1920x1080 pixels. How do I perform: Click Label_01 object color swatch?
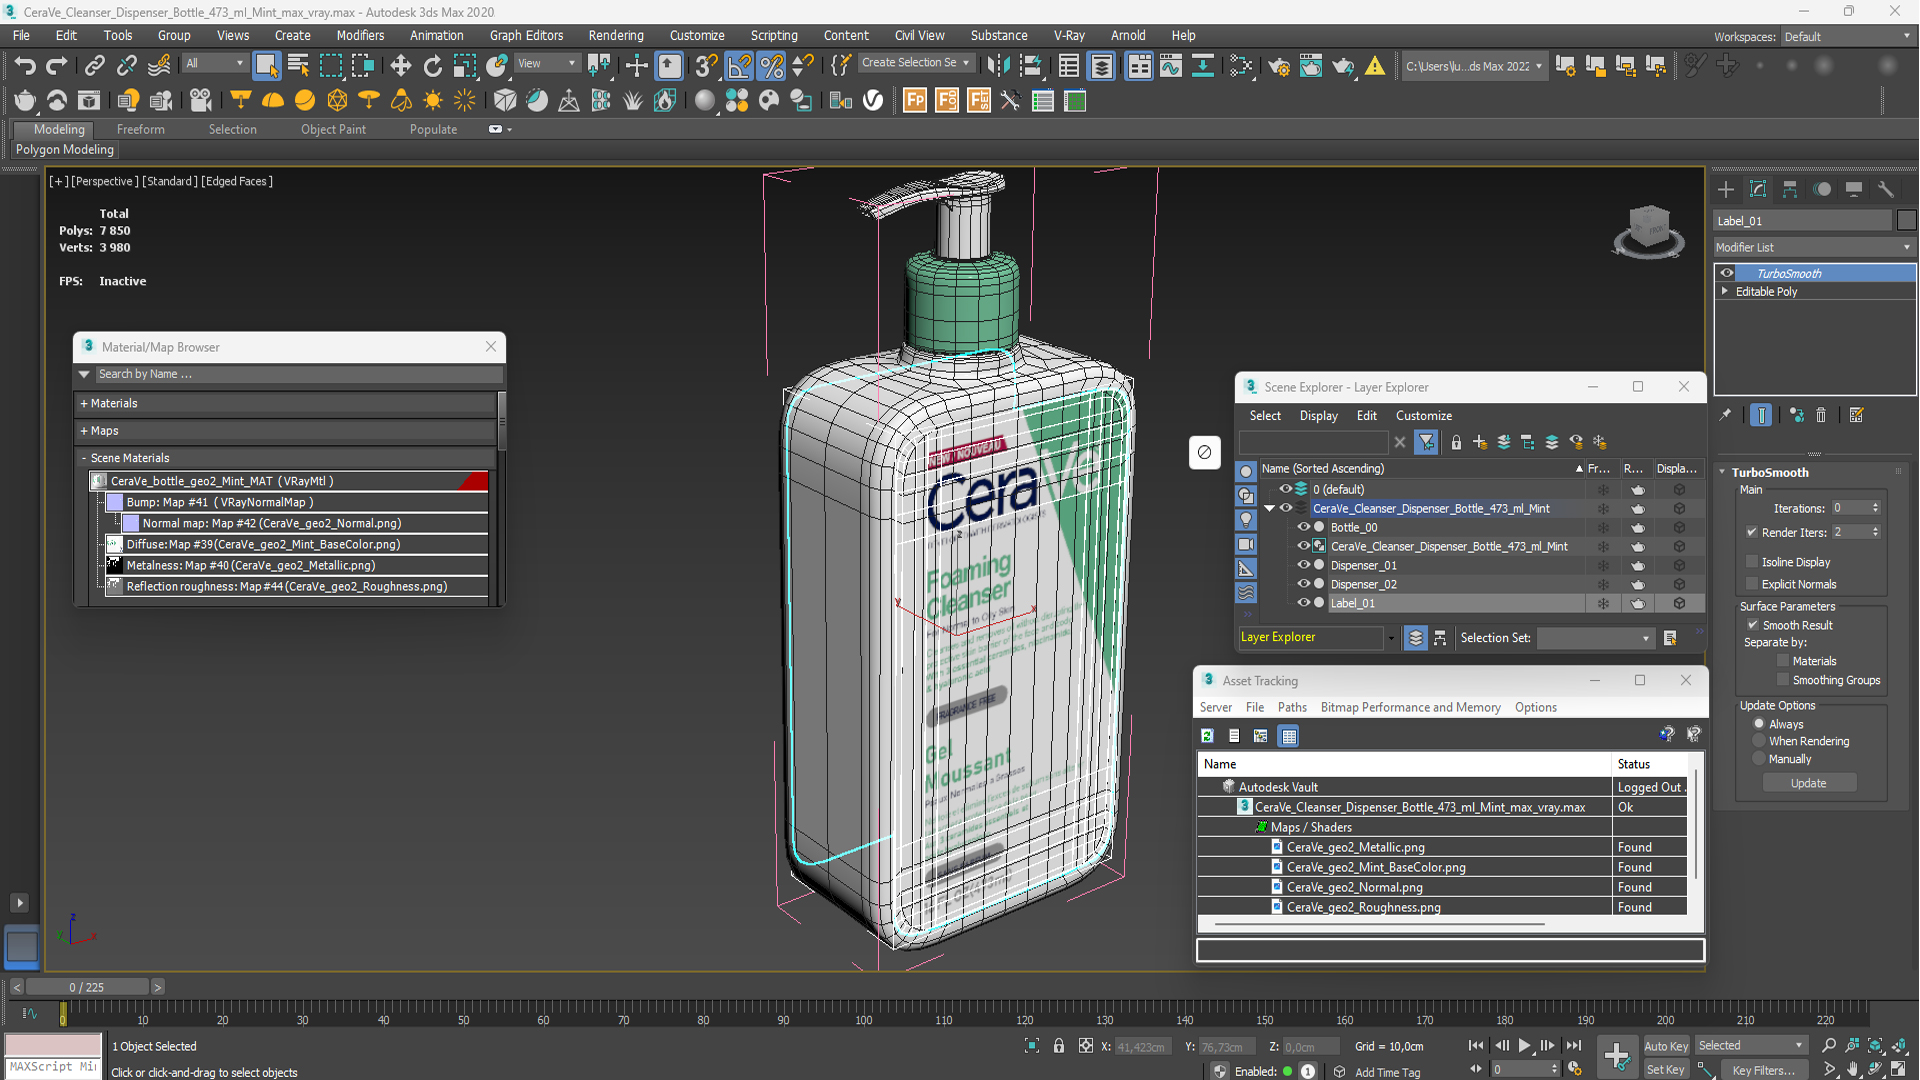point(1906,221)
